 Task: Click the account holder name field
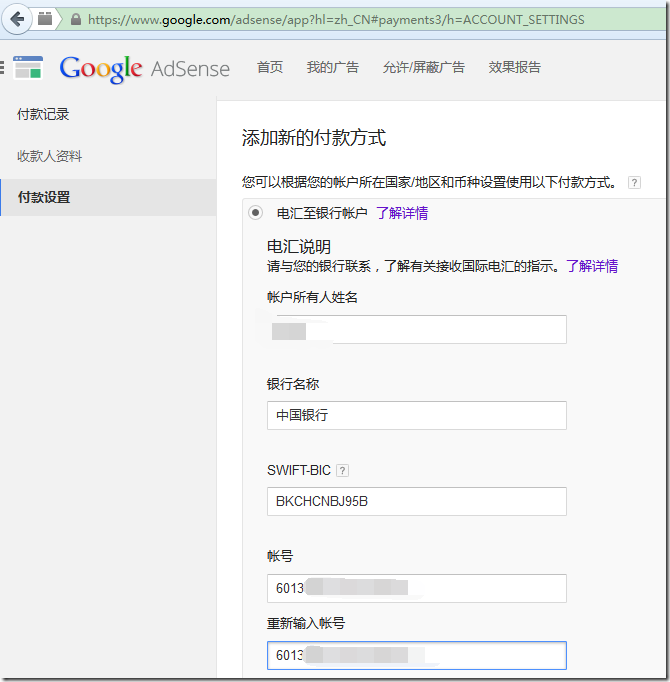(417, 330)
